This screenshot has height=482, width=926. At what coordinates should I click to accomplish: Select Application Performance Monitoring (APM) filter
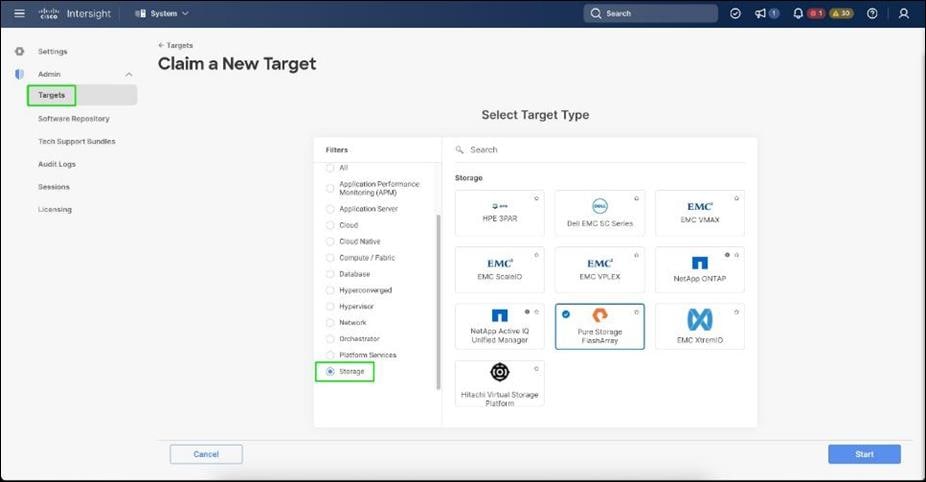pyautogui.click(x=330, y=188)
